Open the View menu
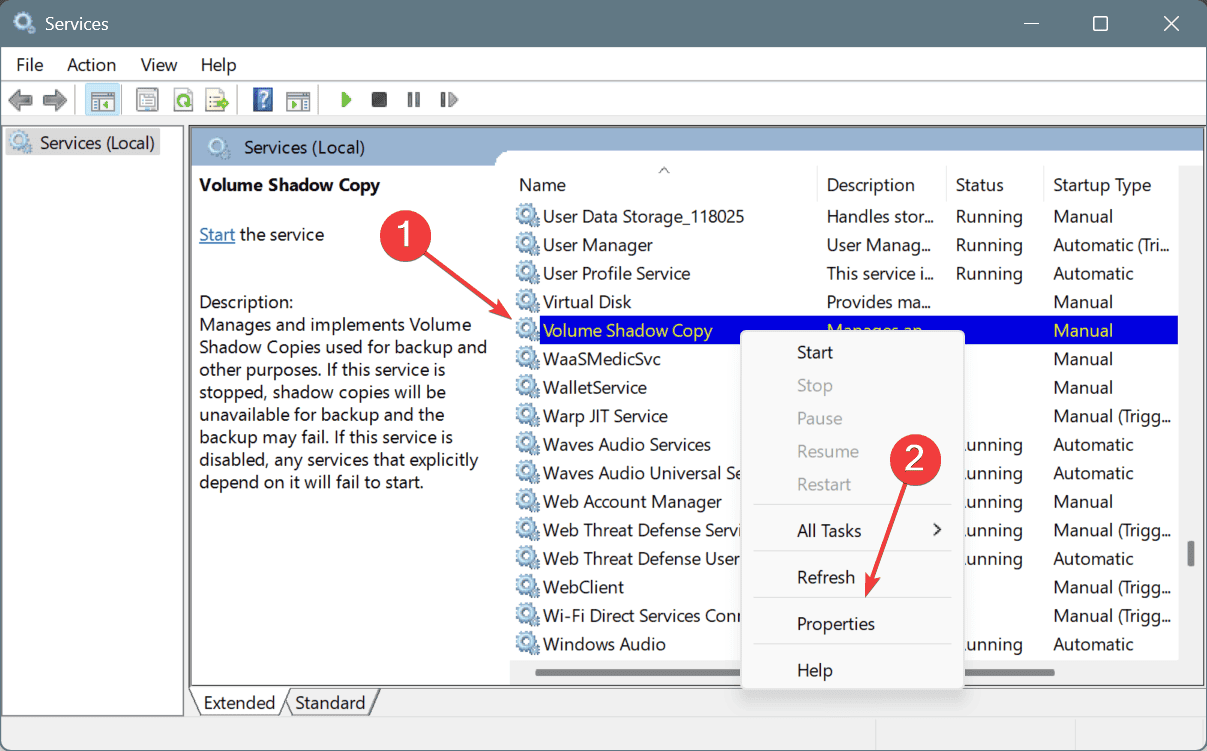Screen dimensions: 1207x751 point(159,65)
